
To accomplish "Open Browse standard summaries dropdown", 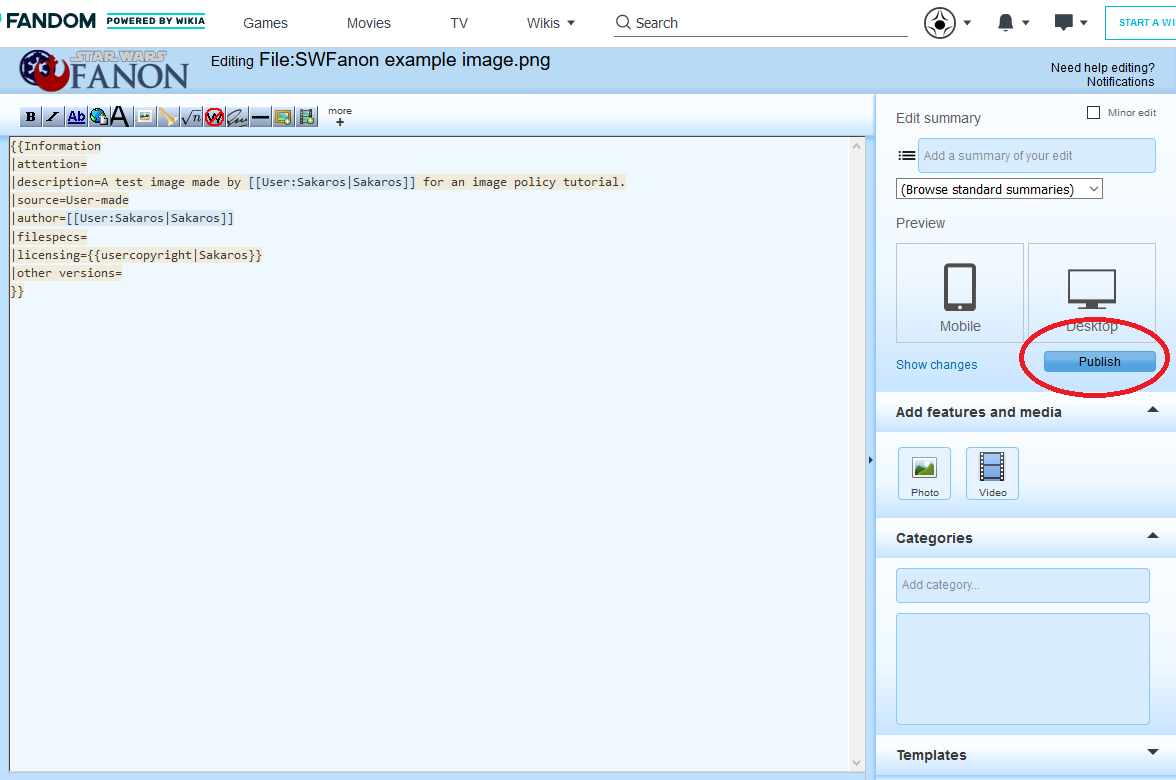I will click(x=999, y=189).
